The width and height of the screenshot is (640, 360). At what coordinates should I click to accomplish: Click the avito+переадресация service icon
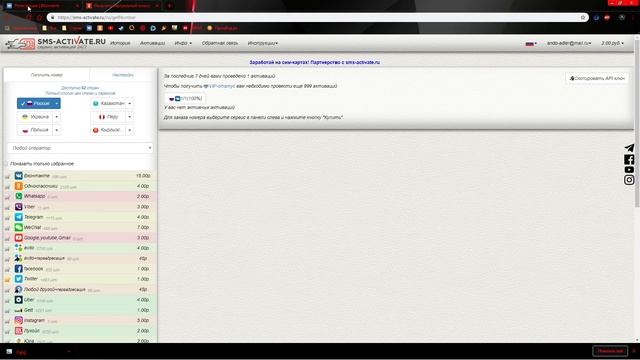click(18, 258)
